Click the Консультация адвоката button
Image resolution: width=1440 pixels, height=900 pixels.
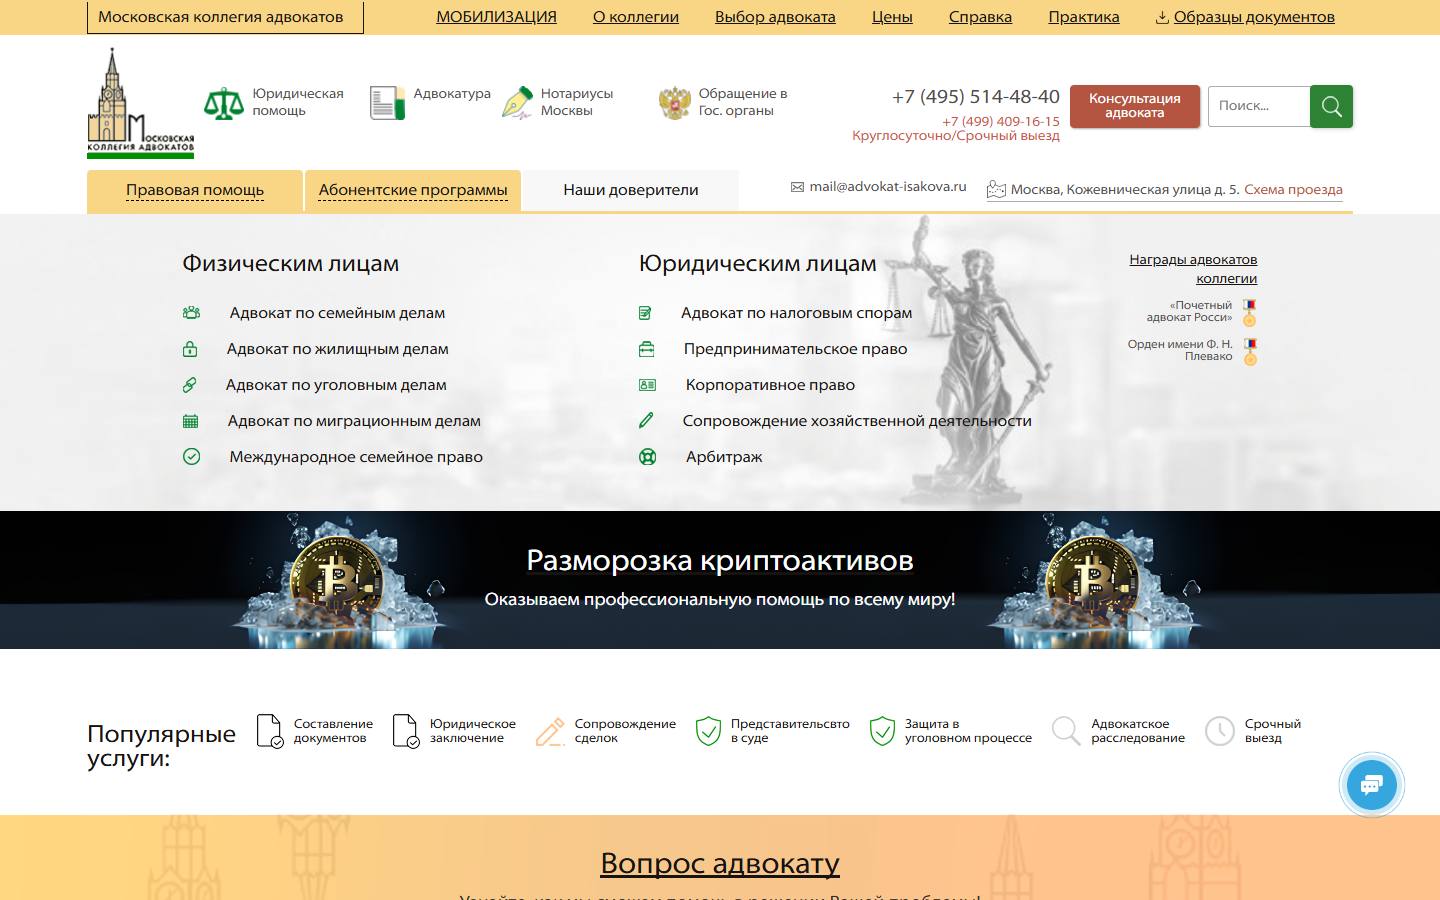(x=1135, y=106)
